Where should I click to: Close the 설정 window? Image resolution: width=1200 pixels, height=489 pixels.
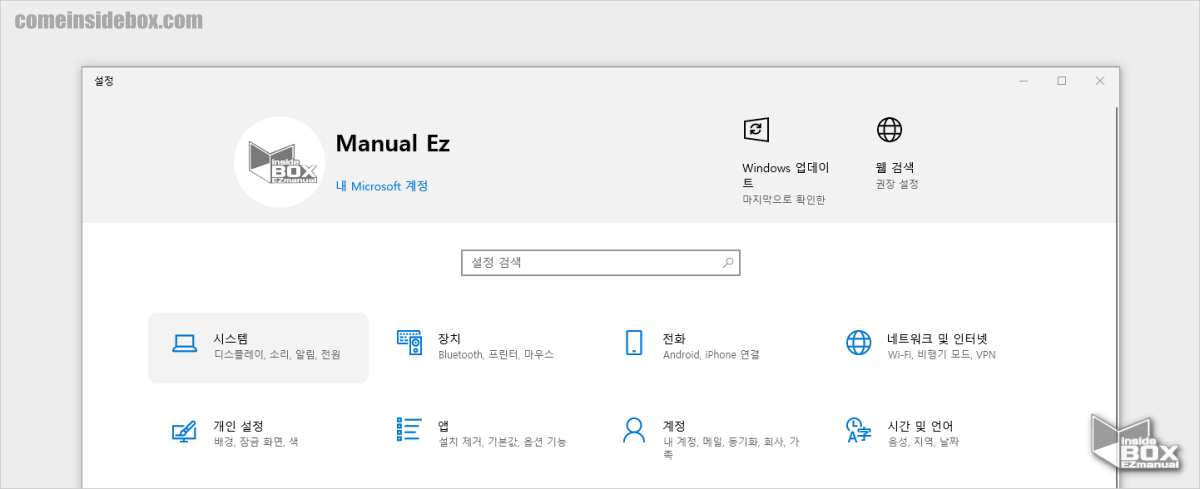coord(1100,81)
